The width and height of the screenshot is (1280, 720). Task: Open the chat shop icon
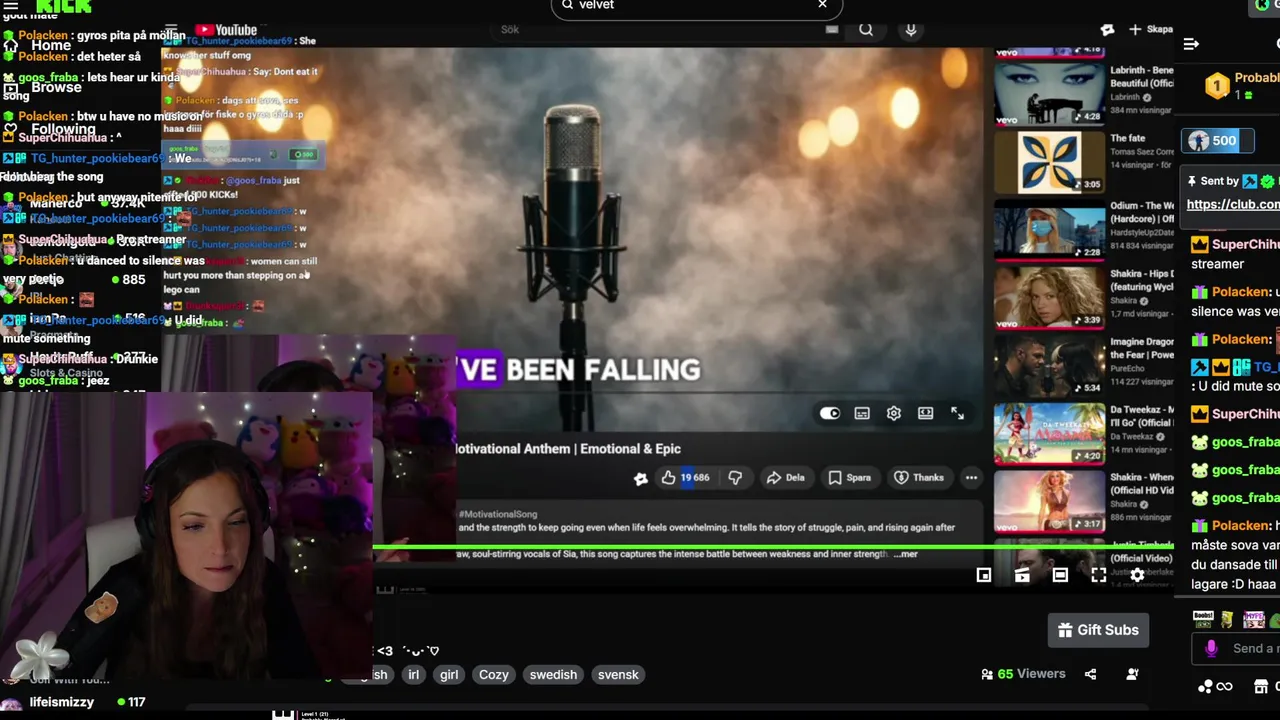1261,687
